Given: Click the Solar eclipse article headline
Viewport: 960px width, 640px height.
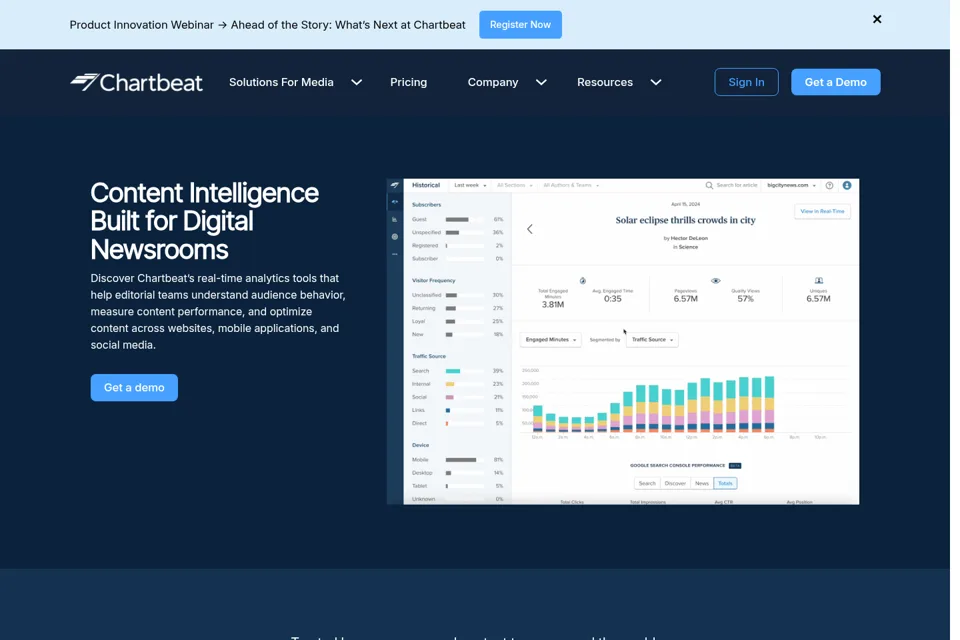Looking at the screenshot, I should 685,220.
